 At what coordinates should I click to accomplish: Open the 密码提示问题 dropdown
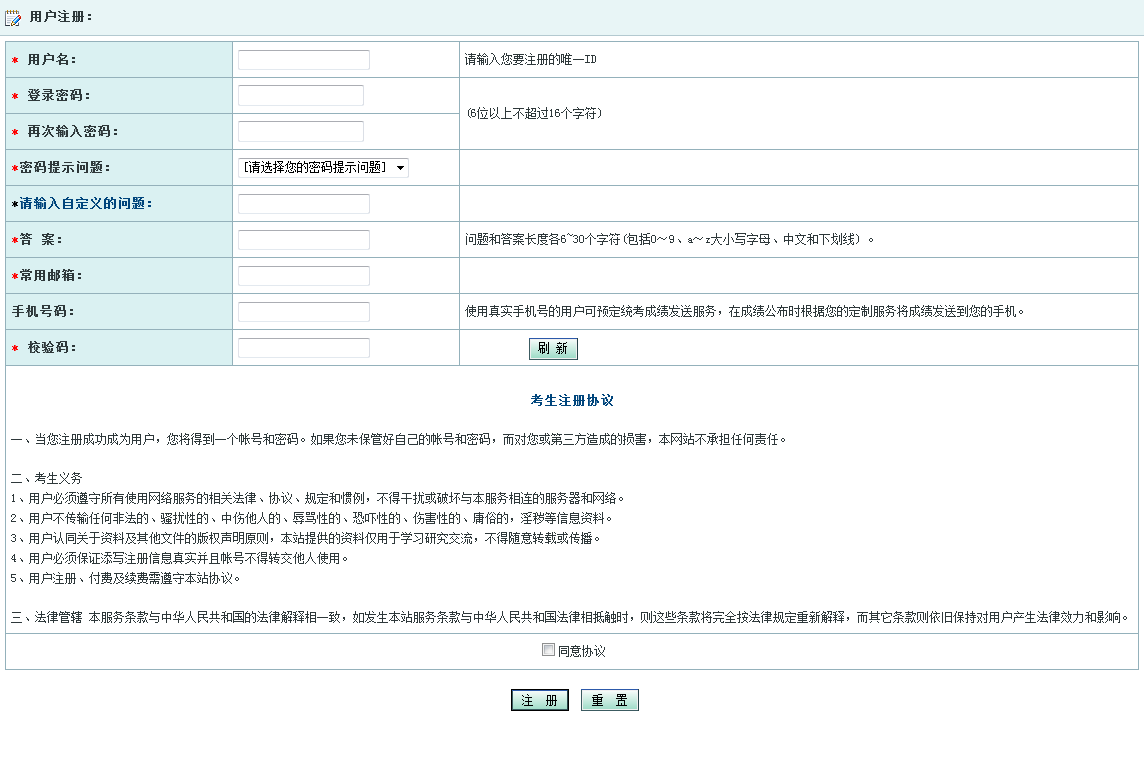[323, 168]
